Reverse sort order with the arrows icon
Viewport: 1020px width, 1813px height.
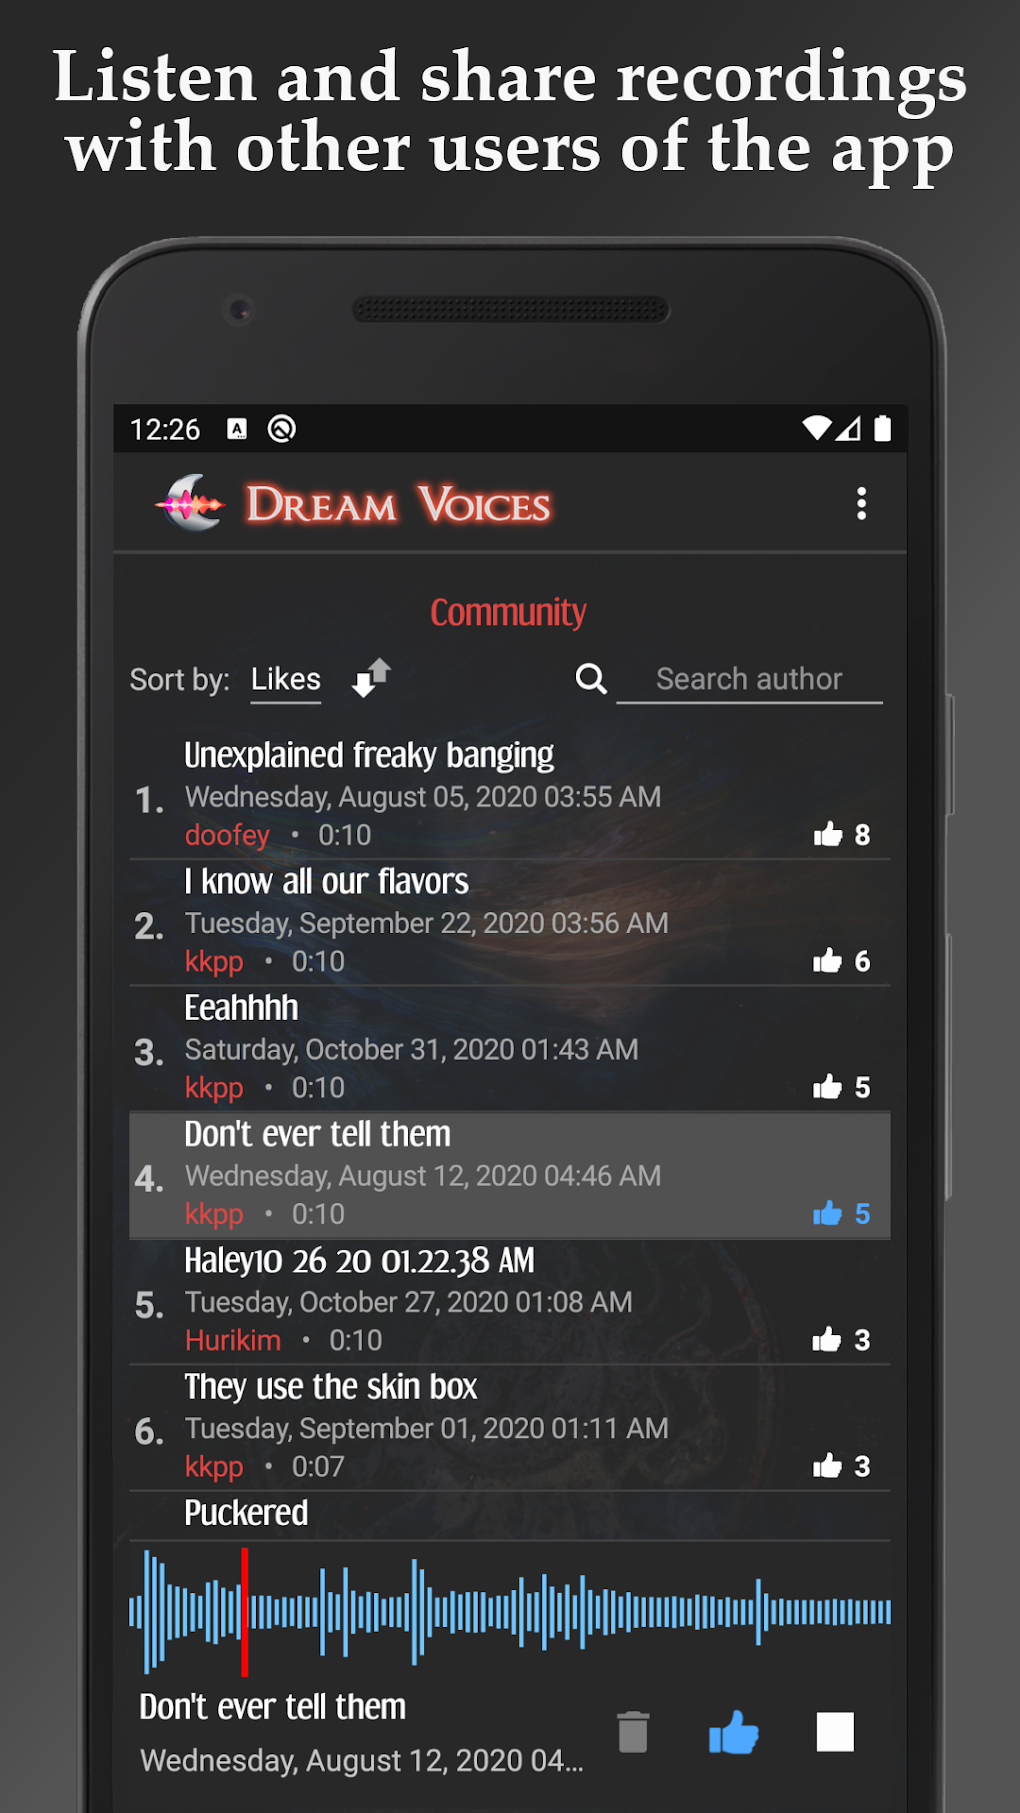click(x=371, y=678)
